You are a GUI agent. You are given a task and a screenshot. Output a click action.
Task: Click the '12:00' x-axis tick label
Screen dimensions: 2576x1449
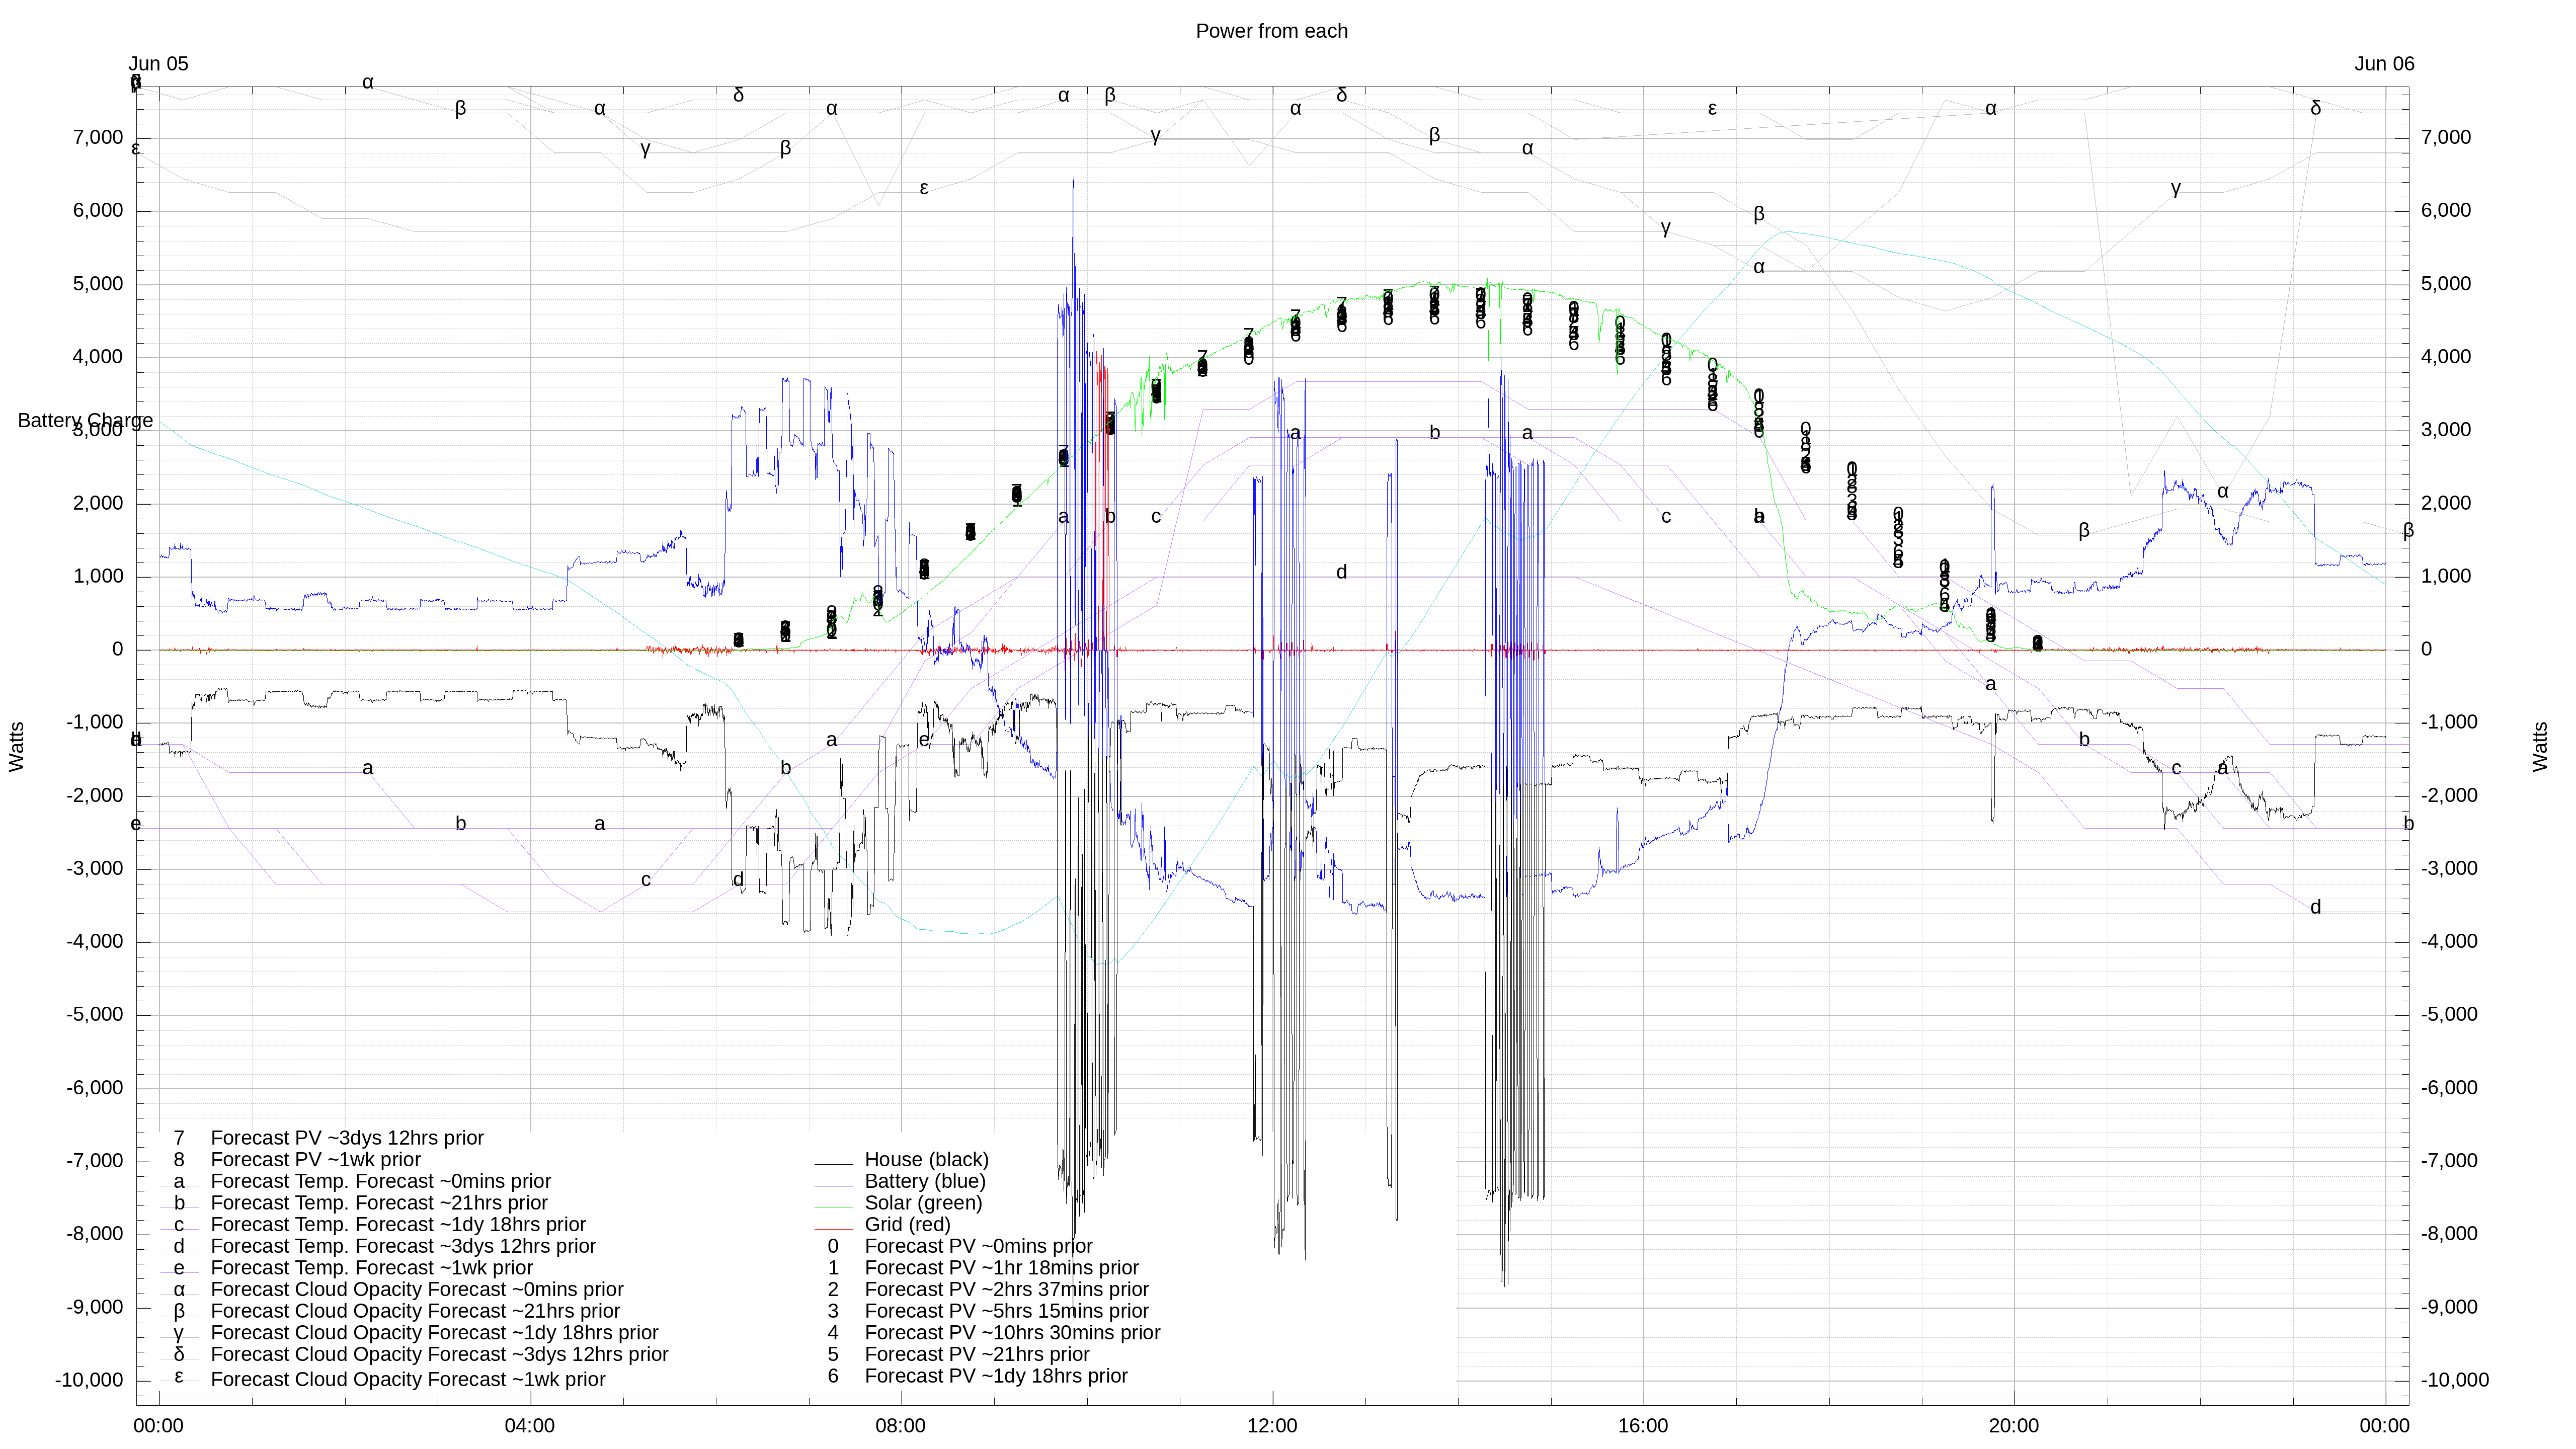pyautogui.click(x=1272, y=1426)
